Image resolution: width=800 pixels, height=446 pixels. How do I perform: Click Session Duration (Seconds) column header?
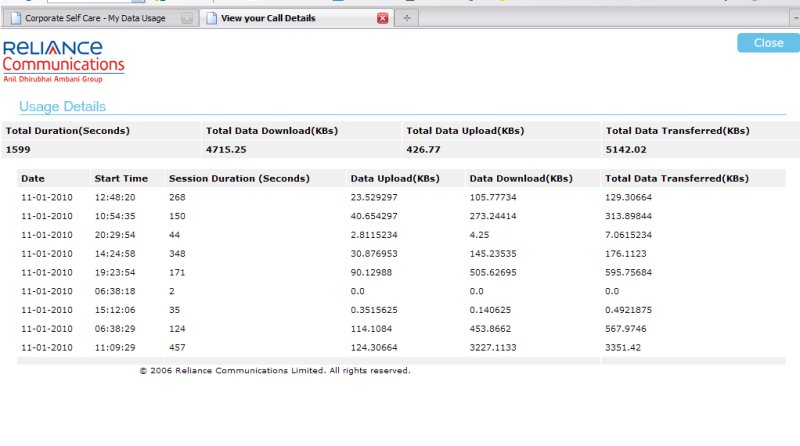(x=239, y=178)
